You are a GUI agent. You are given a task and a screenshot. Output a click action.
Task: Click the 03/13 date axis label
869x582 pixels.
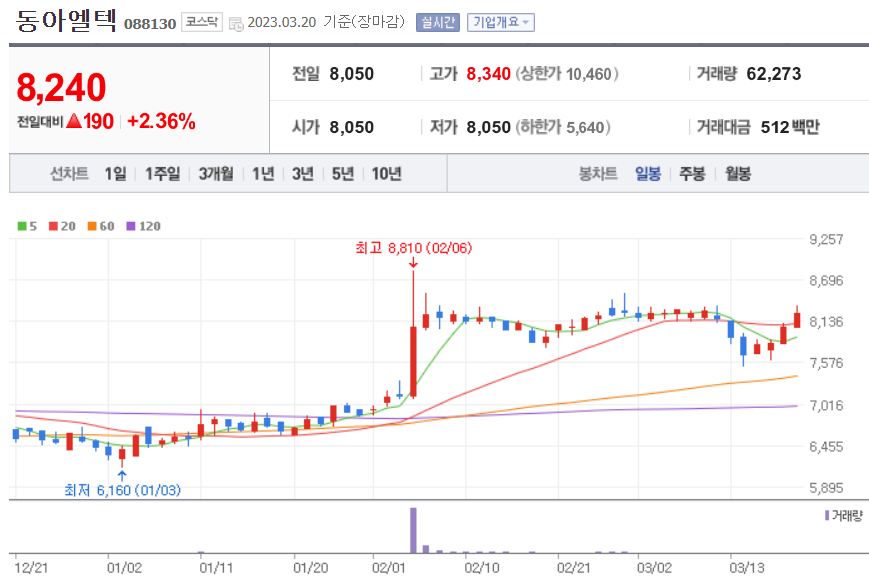click(747, 568)
